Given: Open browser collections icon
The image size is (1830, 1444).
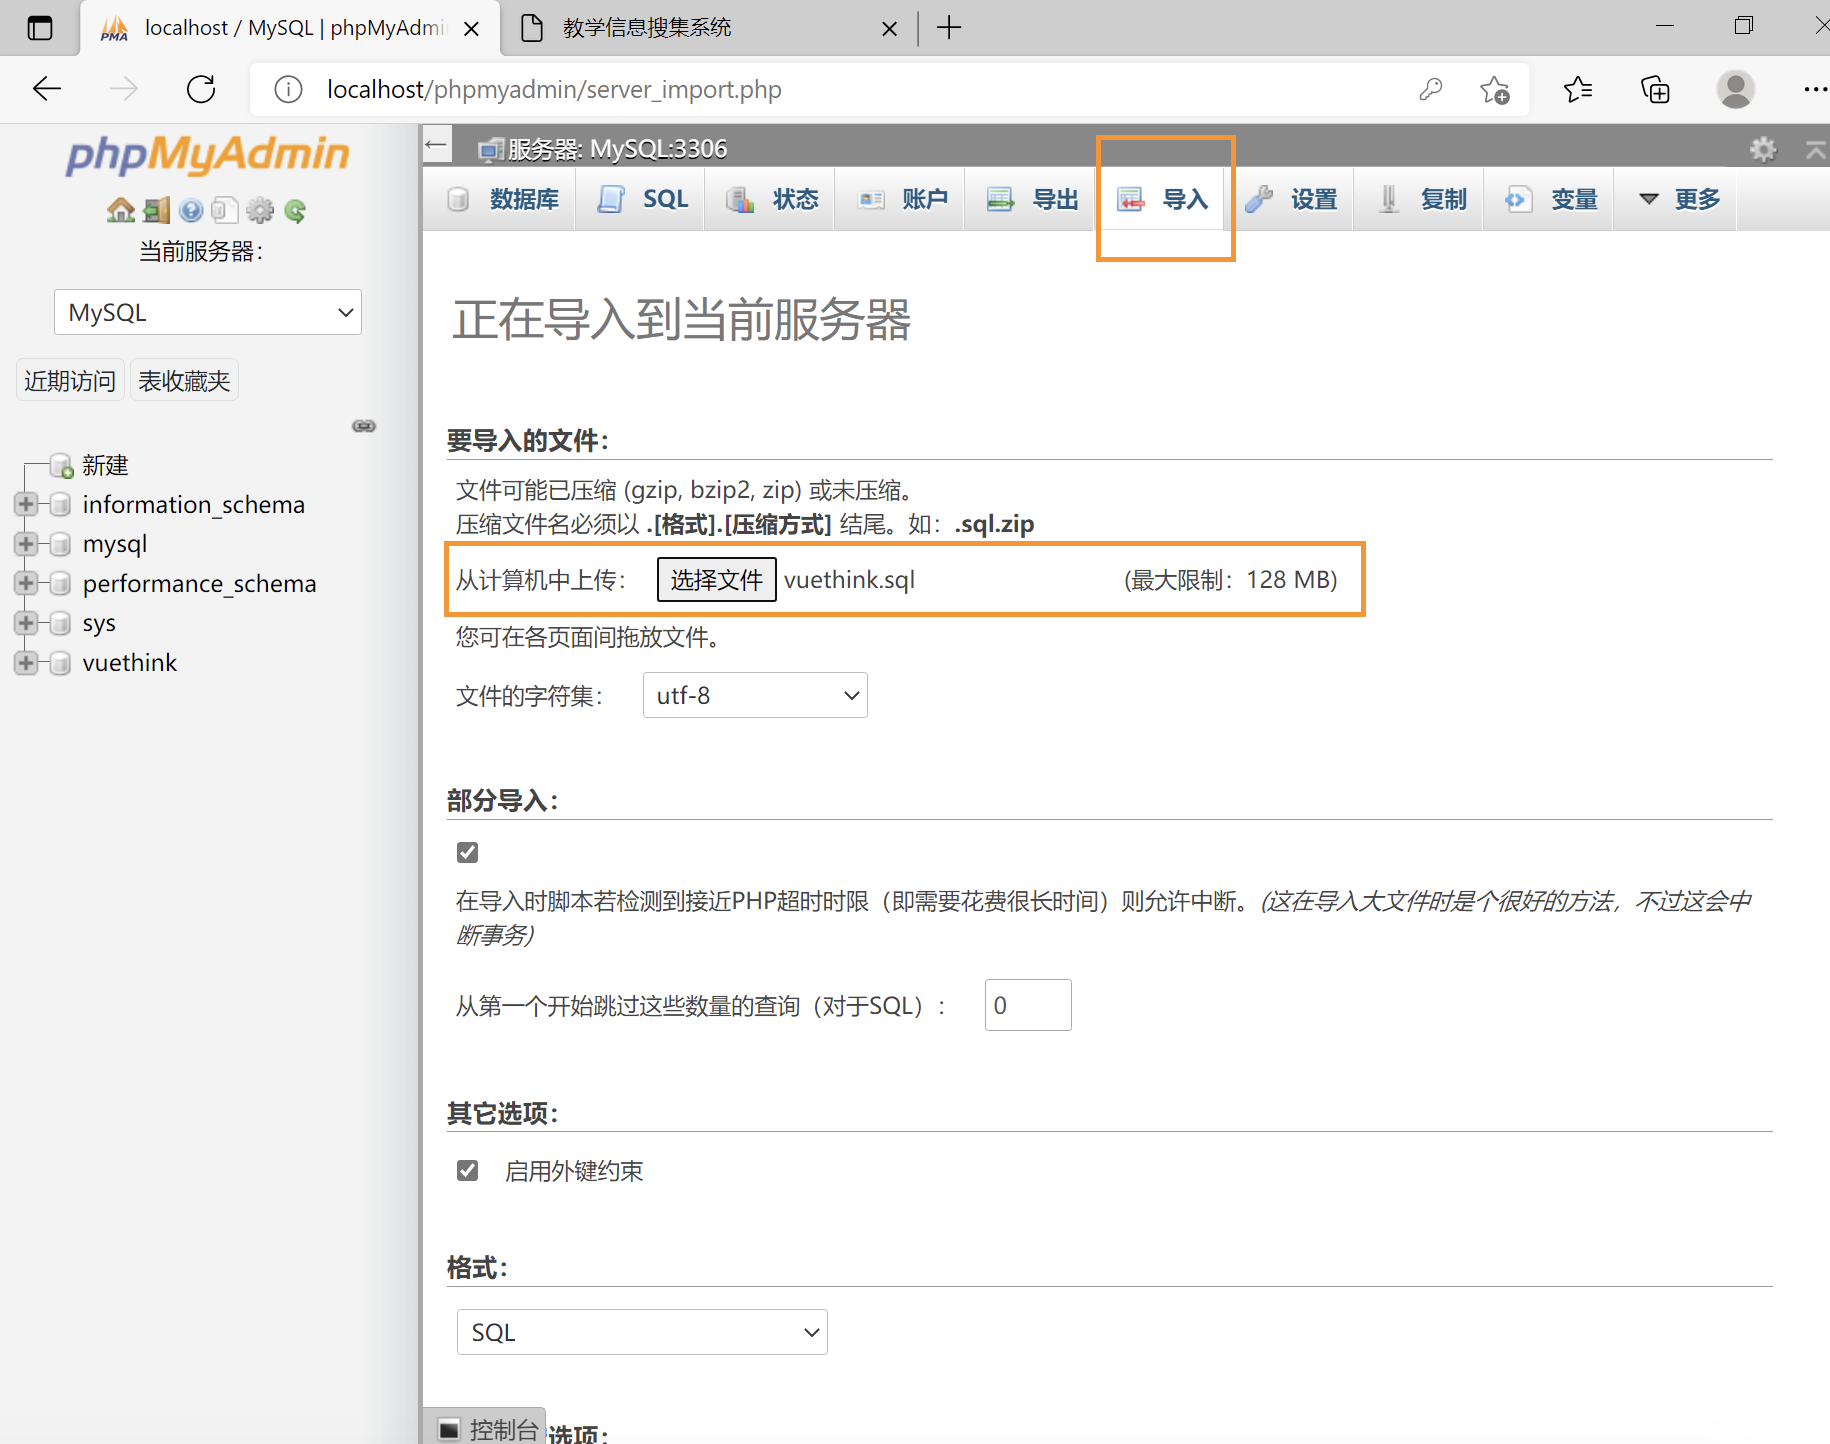Looking at the screenshot, I should (1655, 89).
